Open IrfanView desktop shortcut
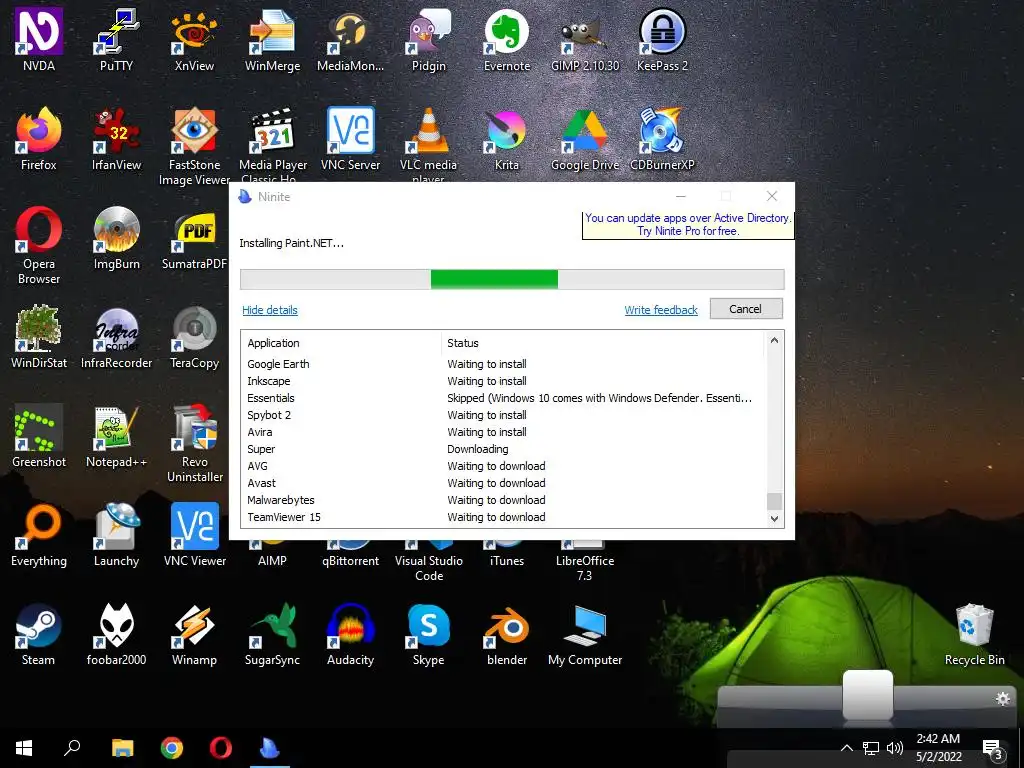 (x=116, y=138)
